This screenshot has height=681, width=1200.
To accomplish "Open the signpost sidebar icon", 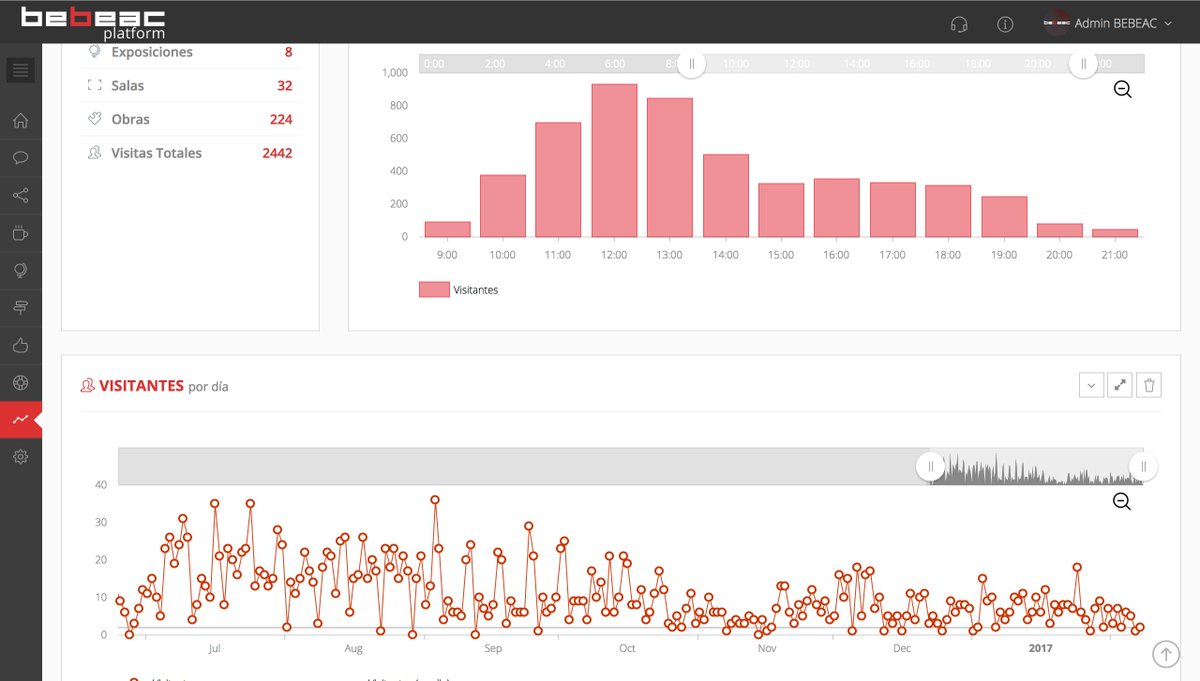I will click(20, 308).
